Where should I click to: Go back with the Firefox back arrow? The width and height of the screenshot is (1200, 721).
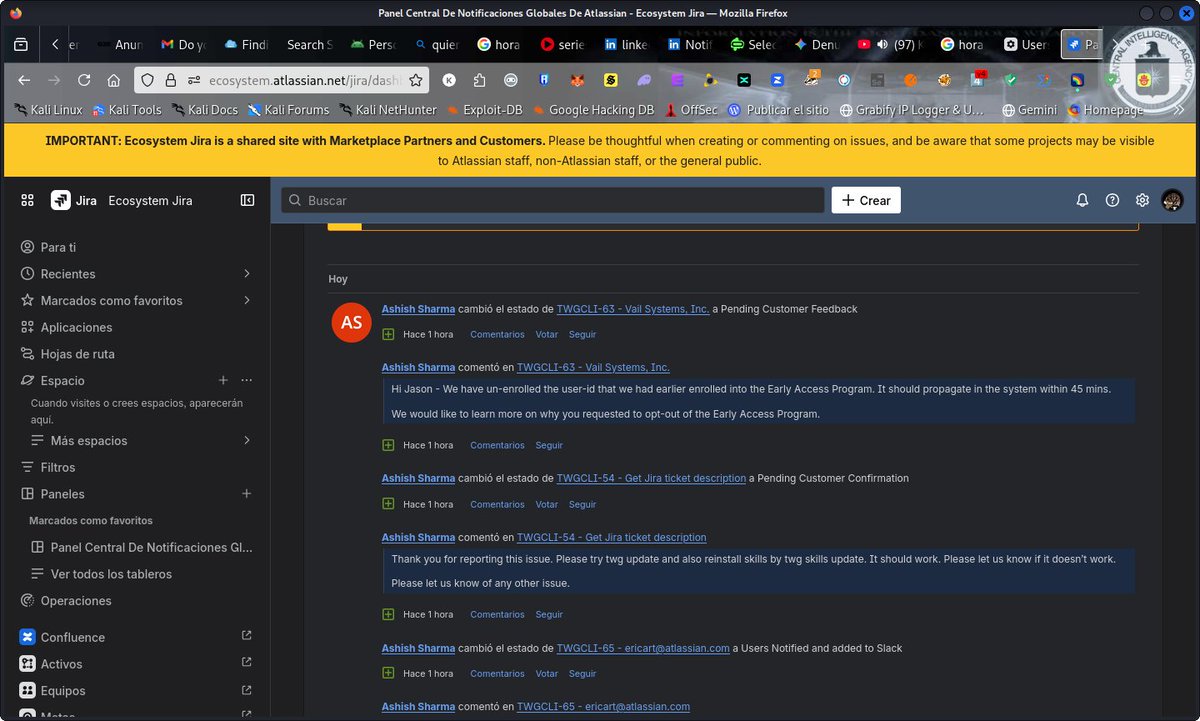tap(24, 80)
